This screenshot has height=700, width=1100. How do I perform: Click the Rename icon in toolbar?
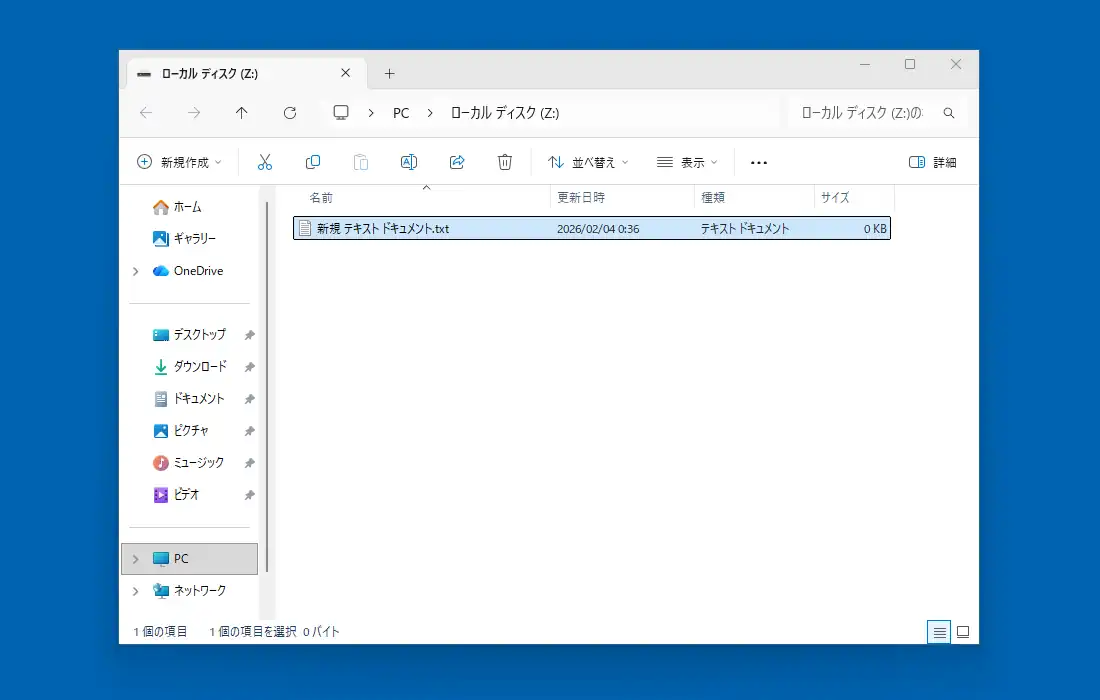click(x=408, y=162)
